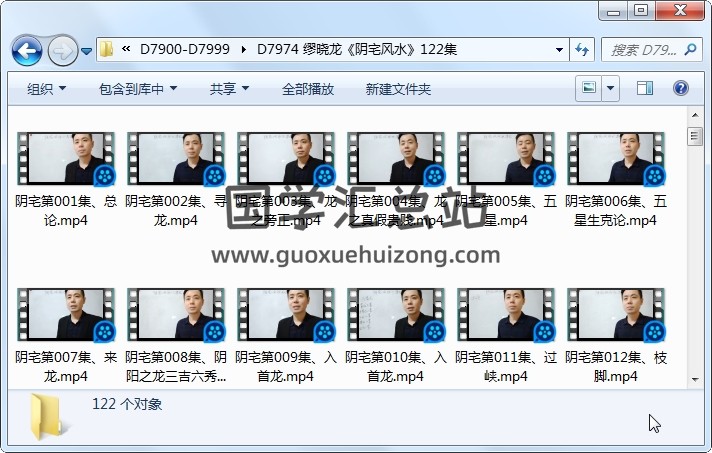Select D7900-D7999 breadcrumb segment

185,49
